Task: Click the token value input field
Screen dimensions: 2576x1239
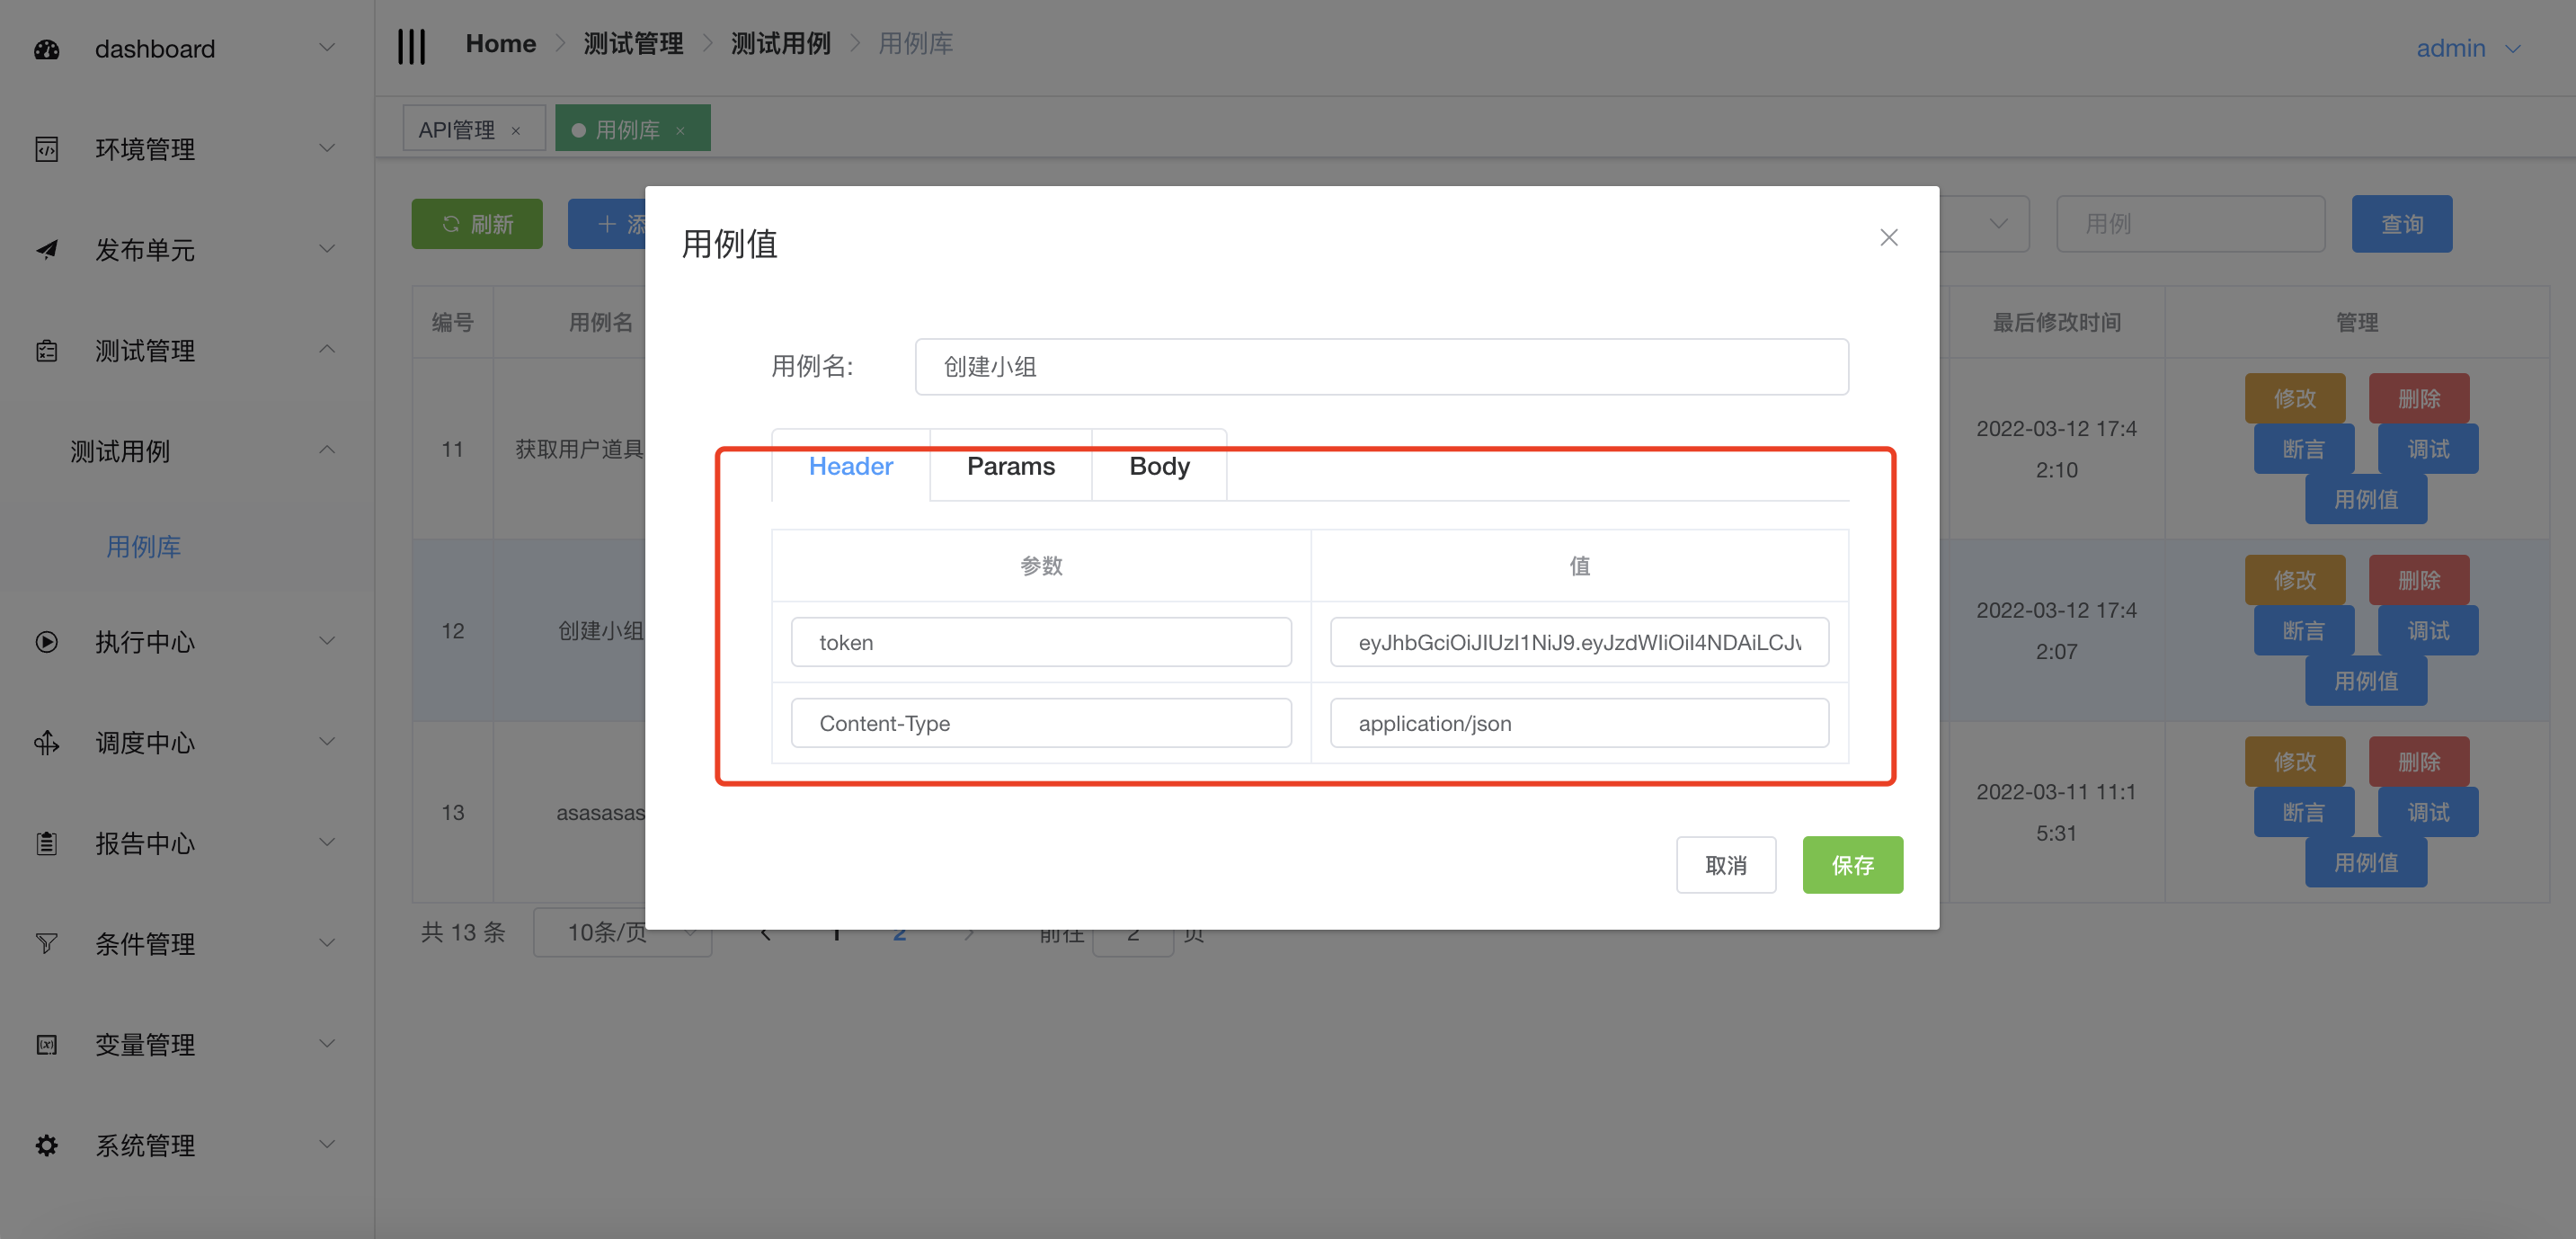Action: click(1579, 642)
